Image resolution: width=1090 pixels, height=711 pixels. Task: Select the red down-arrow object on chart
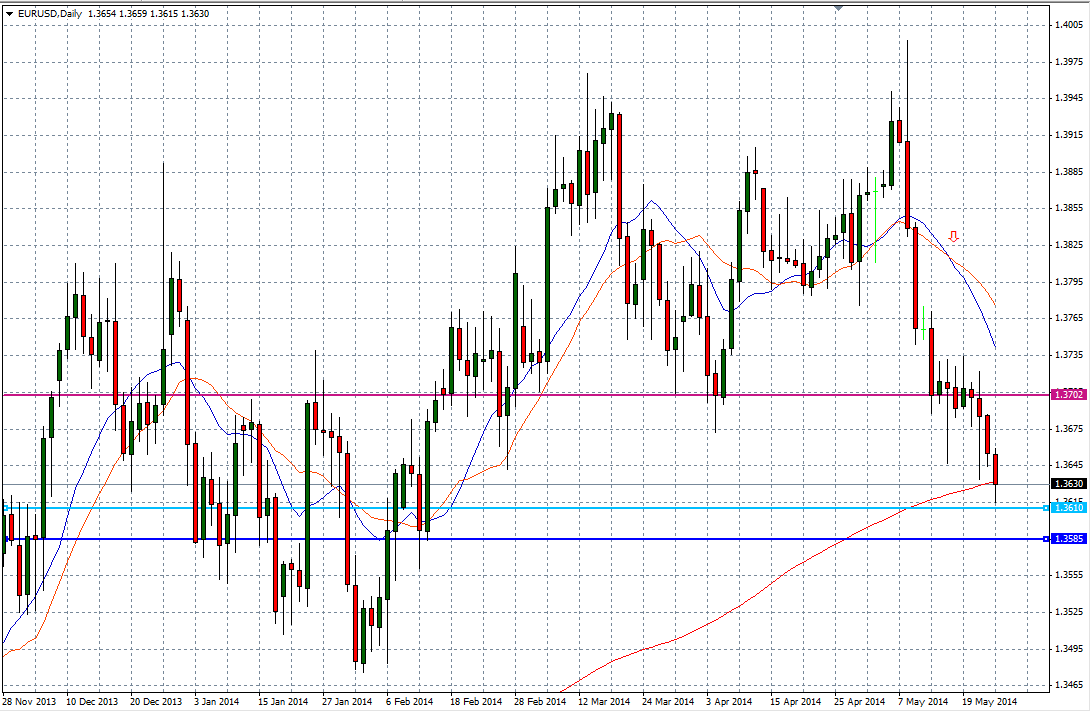click(954, 236)
